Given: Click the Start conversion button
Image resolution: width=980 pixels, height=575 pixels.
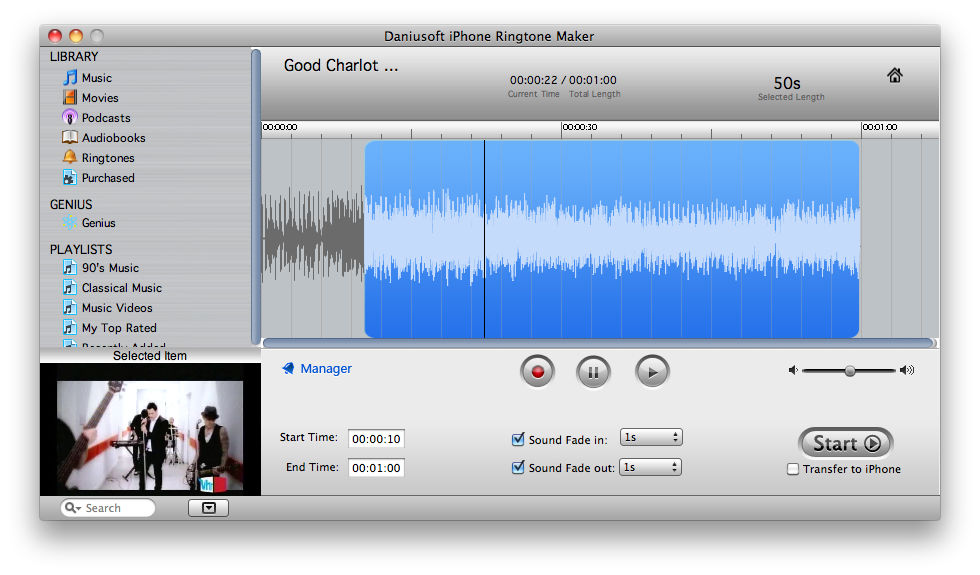Looking at the screenshot, I should [x=846, y=443].
